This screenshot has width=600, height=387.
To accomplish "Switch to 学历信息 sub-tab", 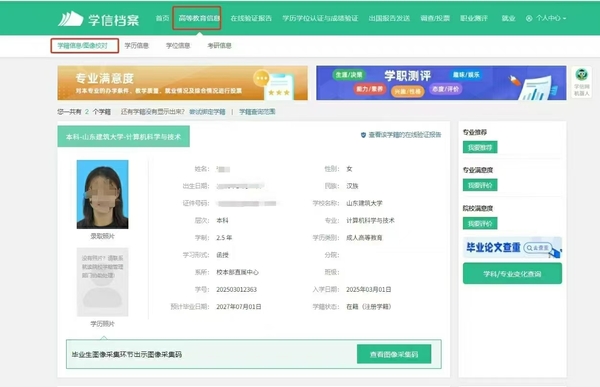I will 137,46.
